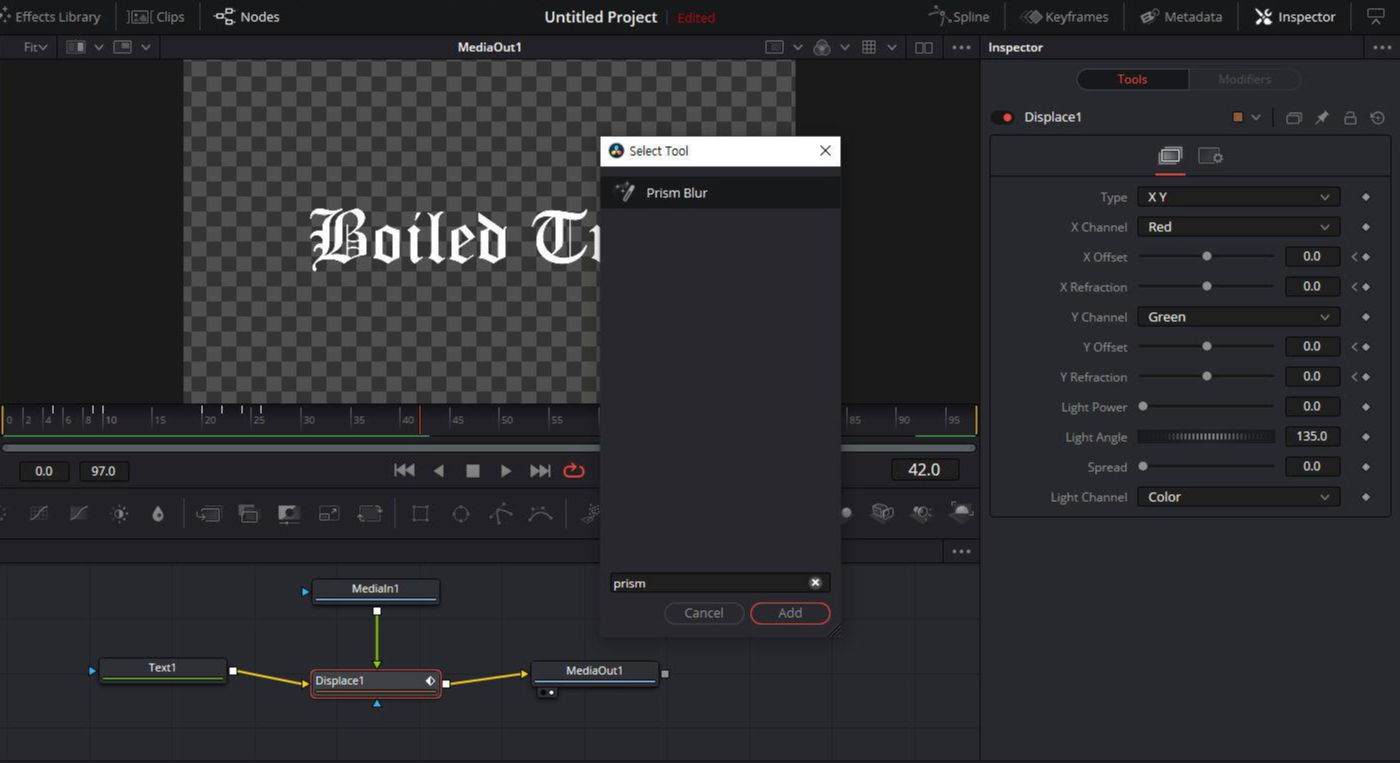
Task: Click Add in Select Tool dialog
Action: 790,613
